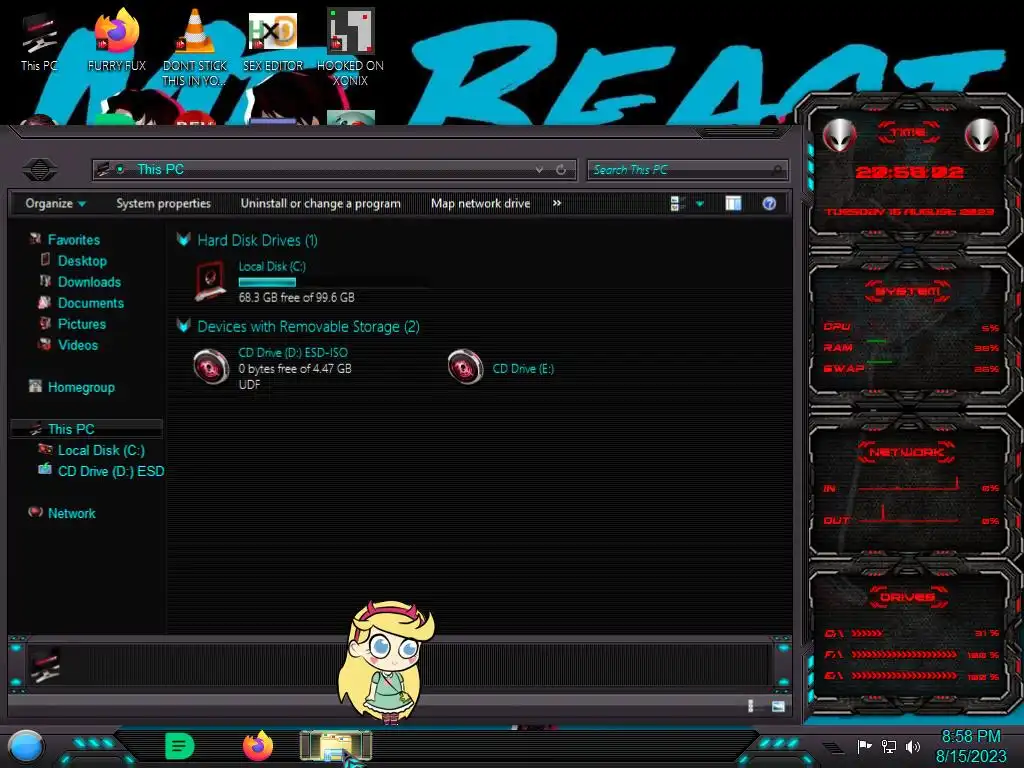The height and width of the screenshot is (768, 1024).
Task: Refresh the This PC address bar
Action: tap(561, 170)
